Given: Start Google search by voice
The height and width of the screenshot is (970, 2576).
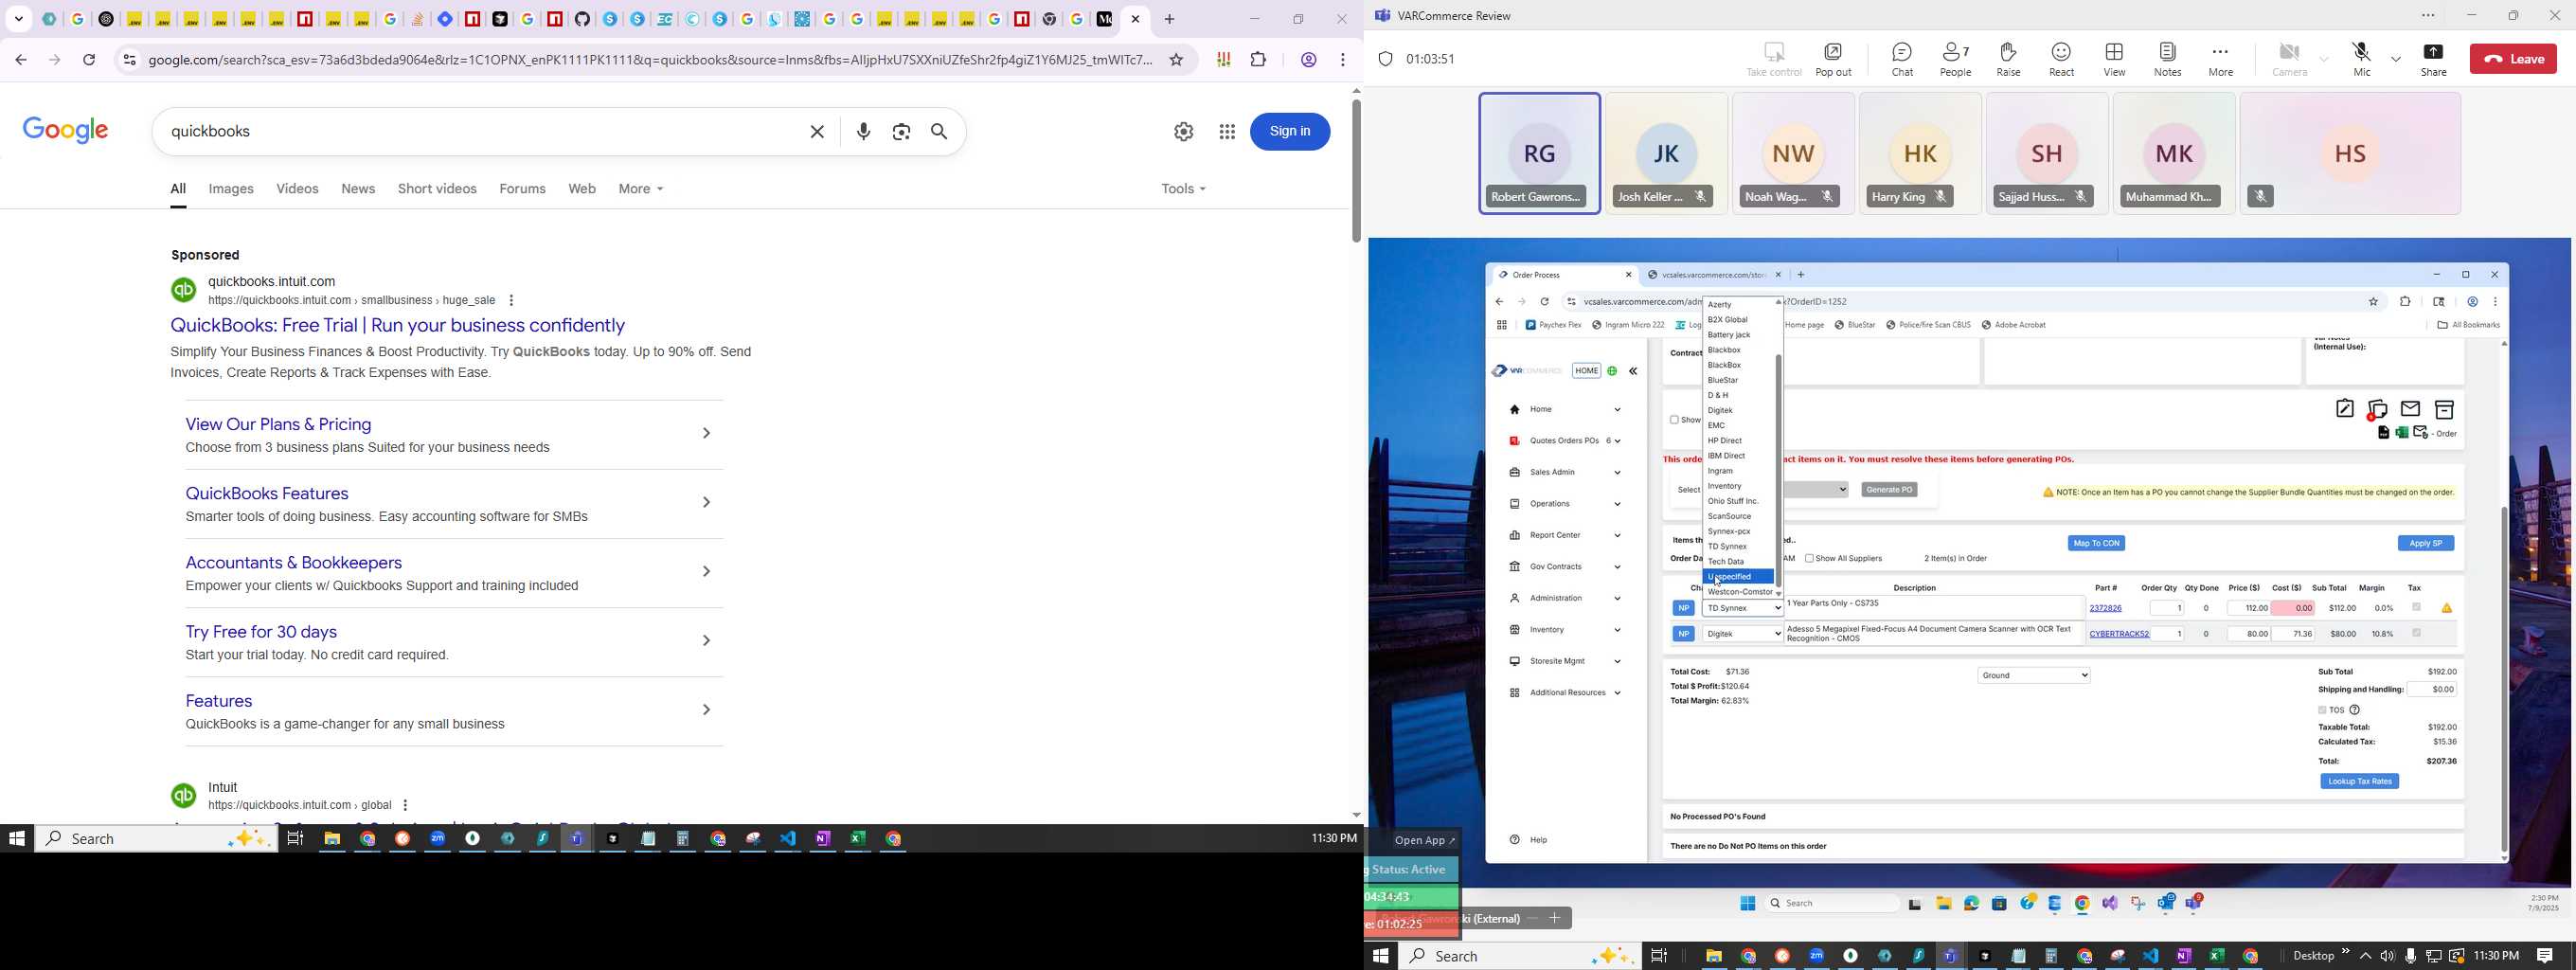Looking at the screenshot, I should tap(864, 132).
